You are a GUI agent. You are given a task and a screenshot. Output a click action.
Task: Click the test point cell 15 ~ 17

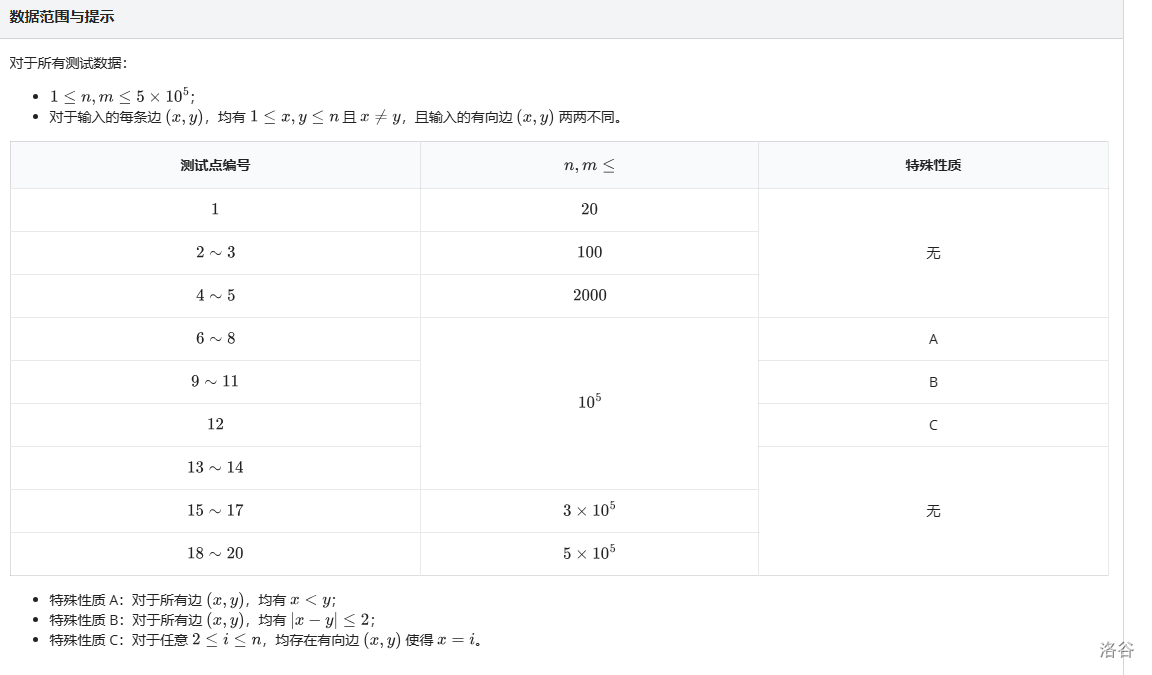pos(215,510)
